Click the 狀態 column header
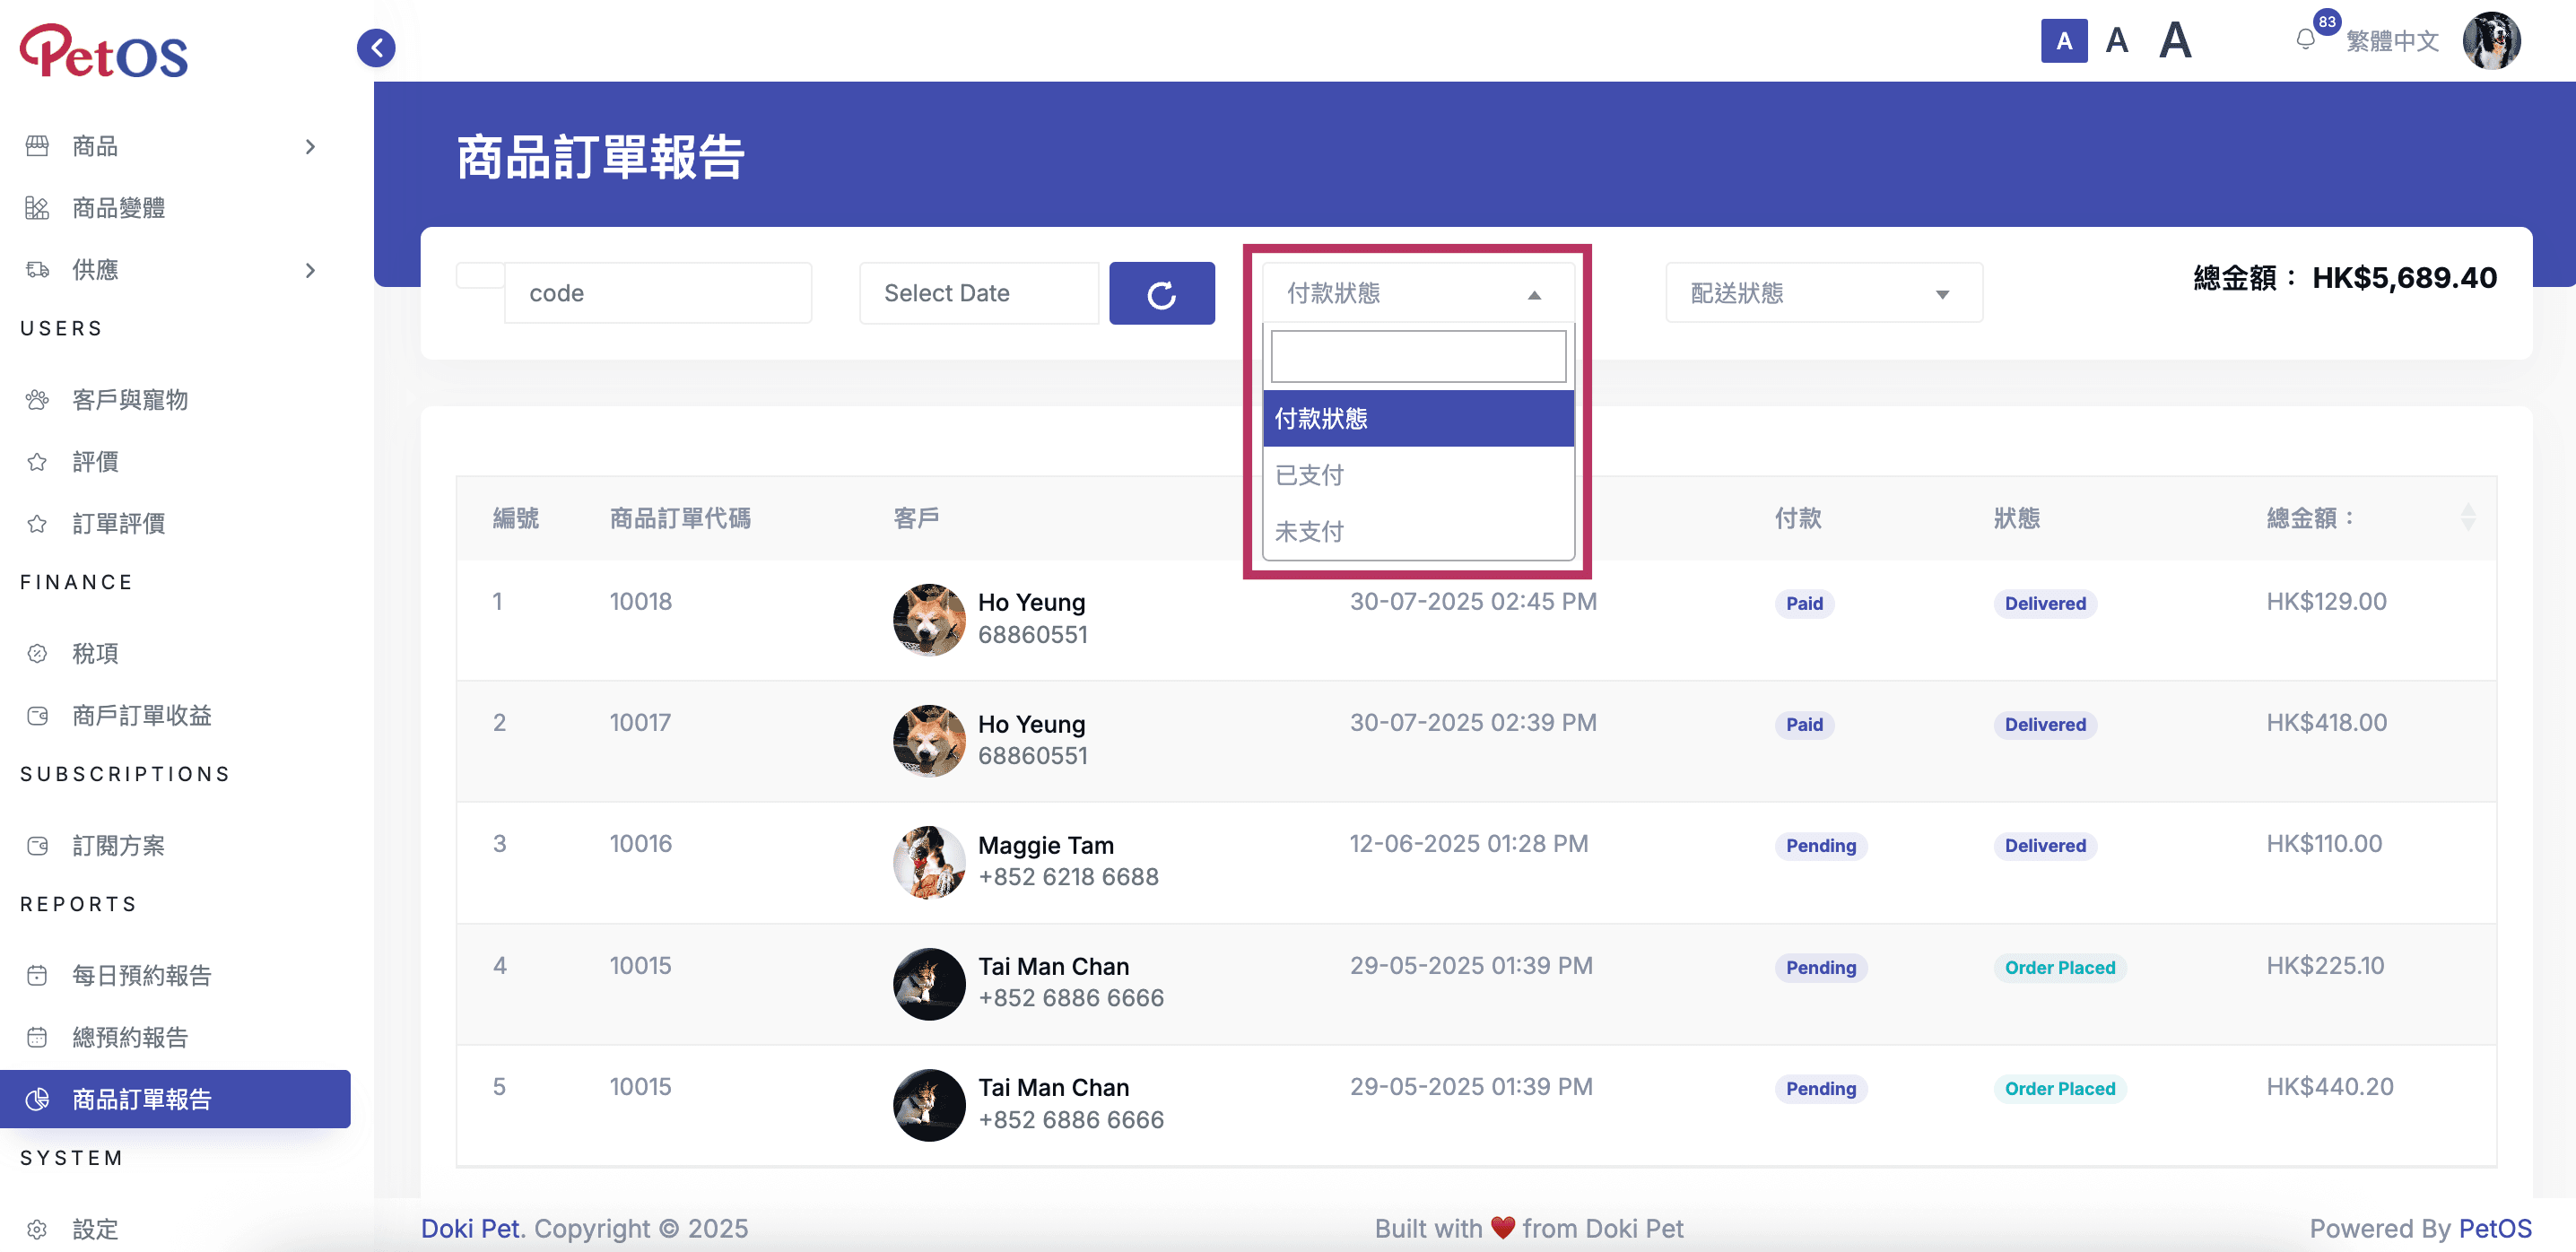 2016,518
